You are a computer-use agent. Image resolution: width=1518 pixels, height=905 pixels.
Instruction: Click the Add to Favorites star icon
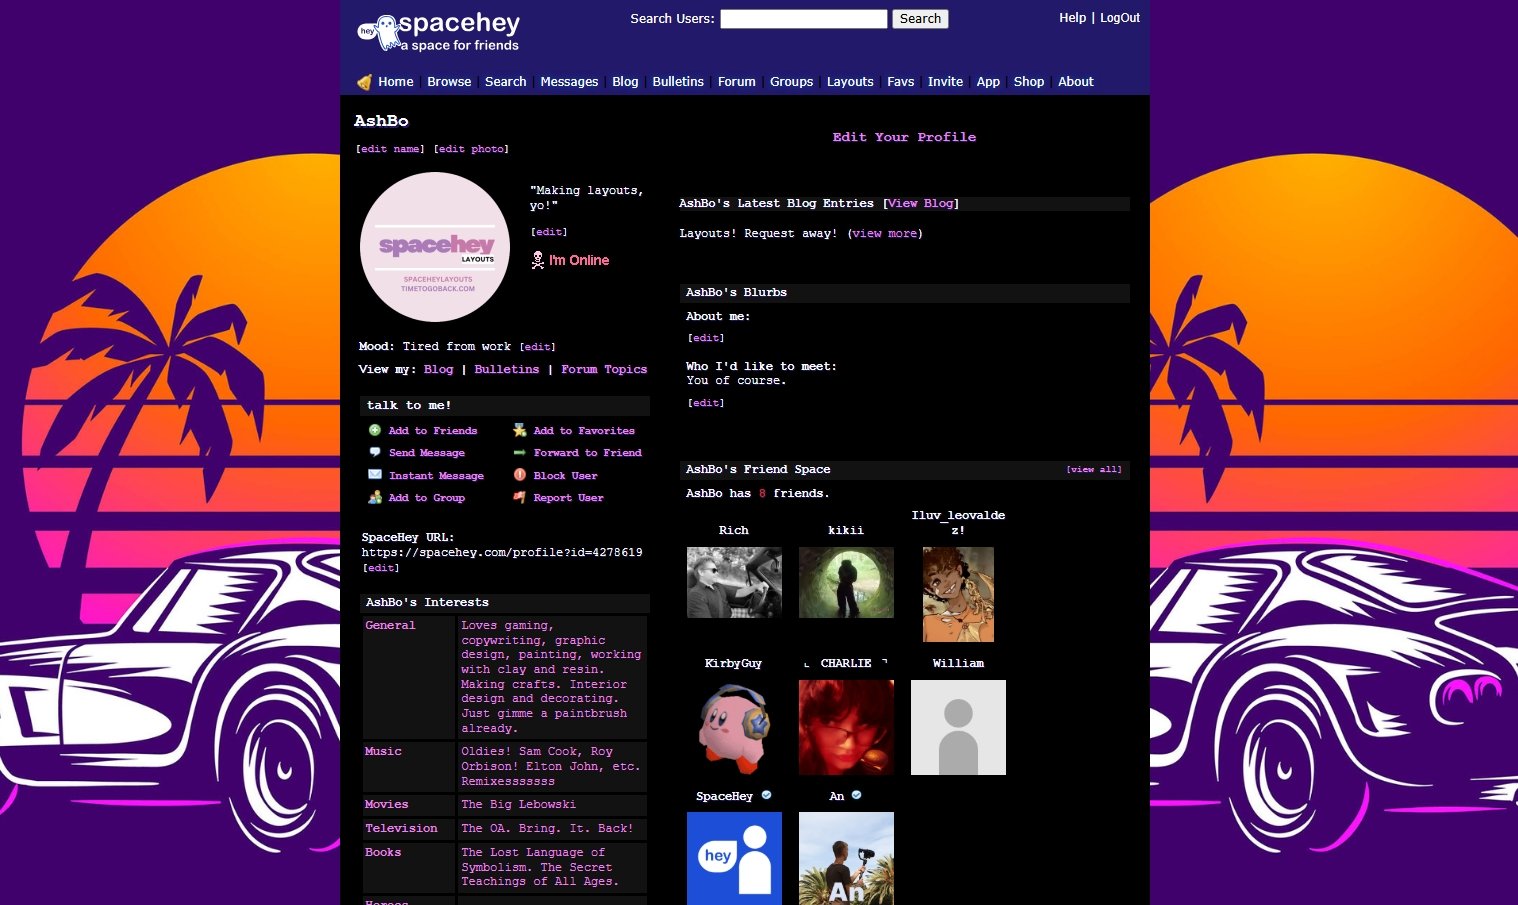(520, 430)
